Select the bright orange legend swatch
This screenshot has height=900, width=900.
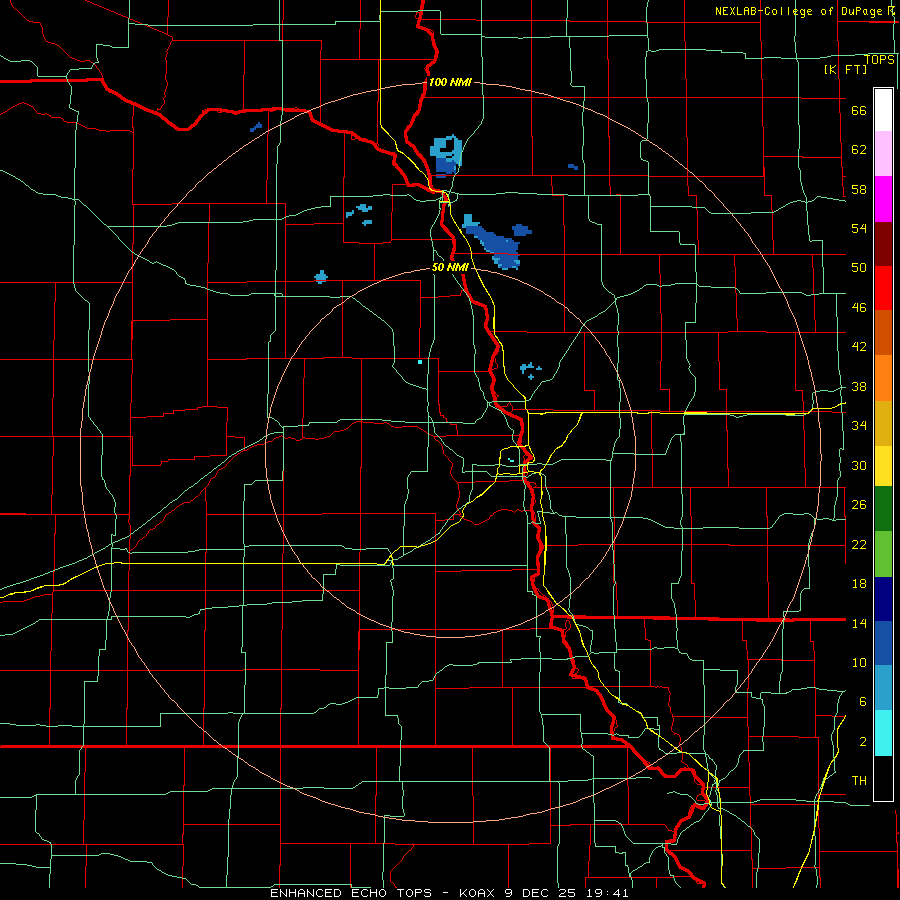[883, 378]
